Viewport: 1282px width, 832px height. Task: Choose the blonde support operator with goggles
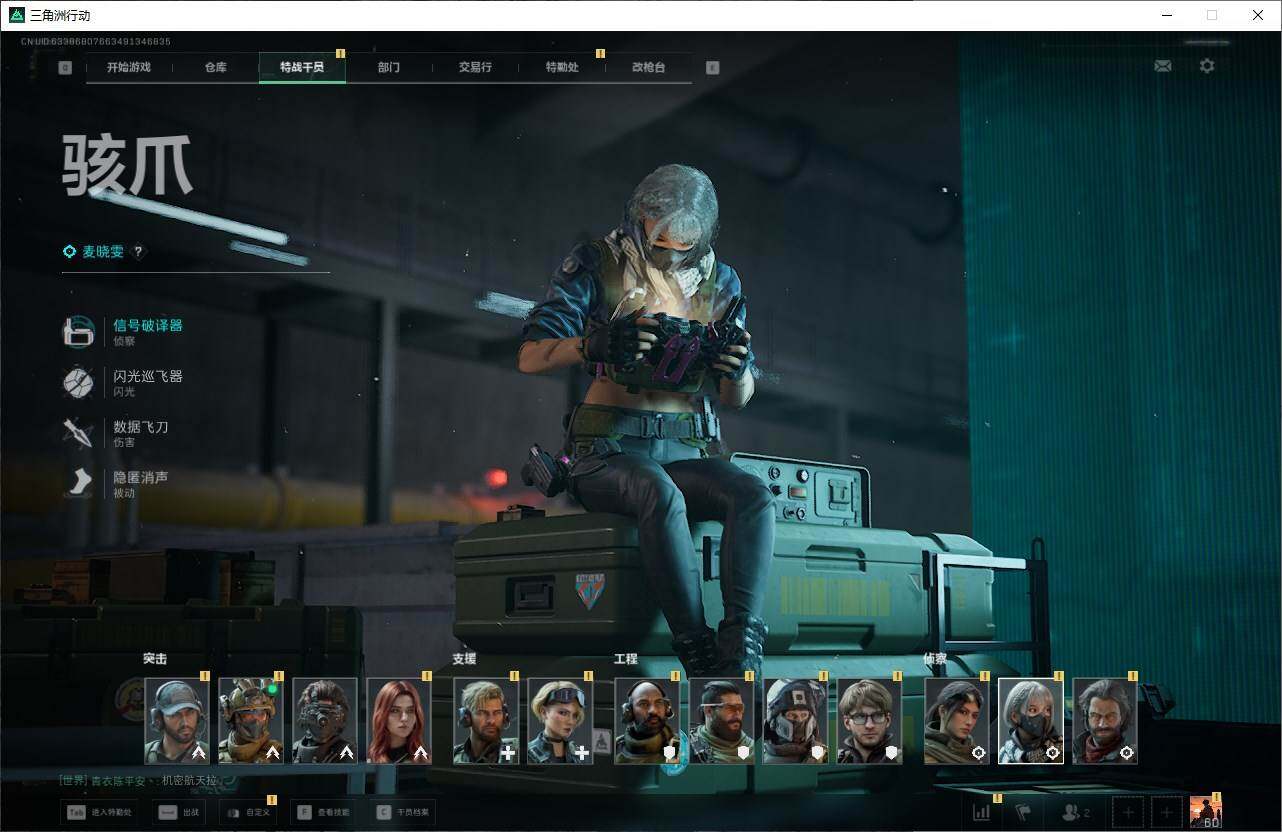tap(560, 721)
